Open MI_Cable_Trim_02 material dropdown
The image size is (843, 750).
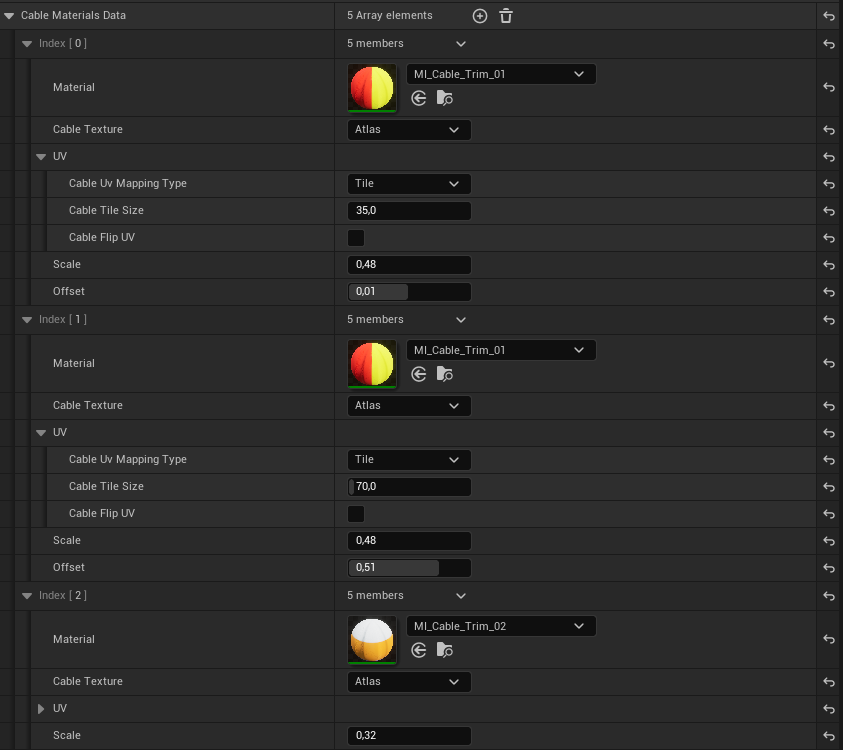(x=501, y=626)
